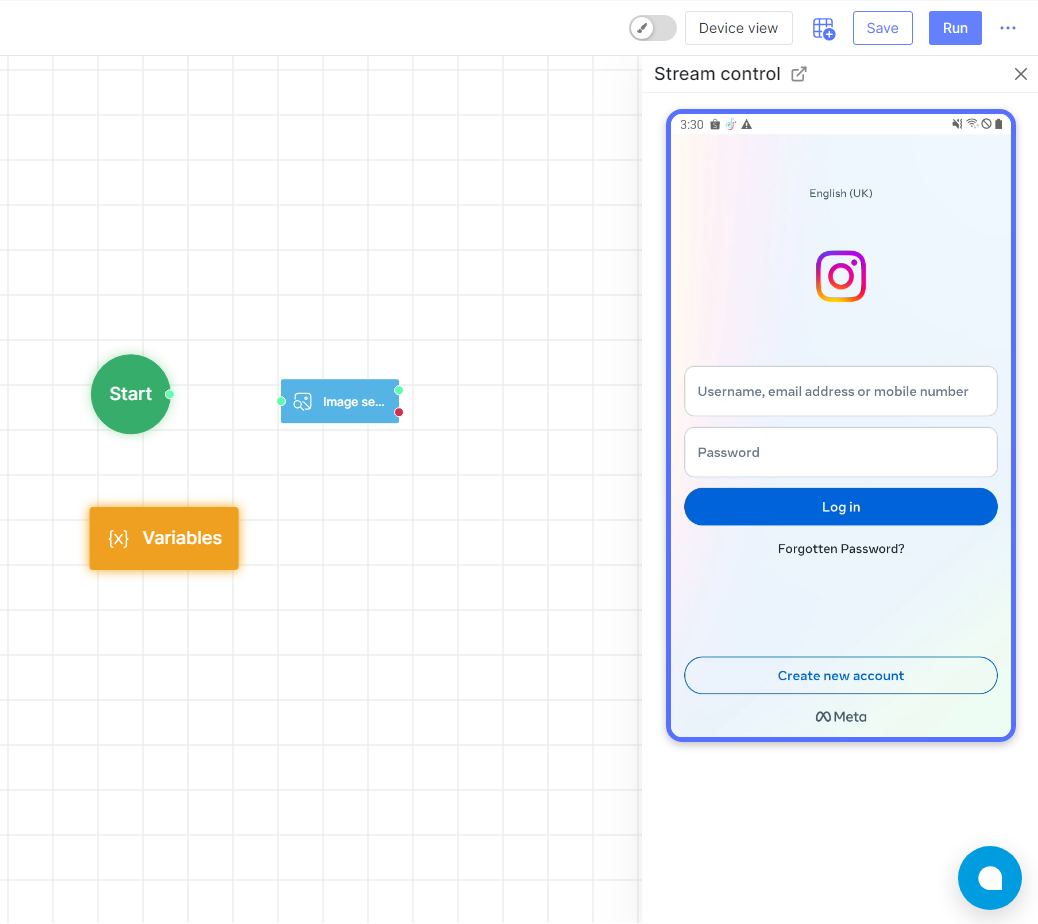Tap the Log in button
The image size is (1038, 924).
click(x=841, y=507)
